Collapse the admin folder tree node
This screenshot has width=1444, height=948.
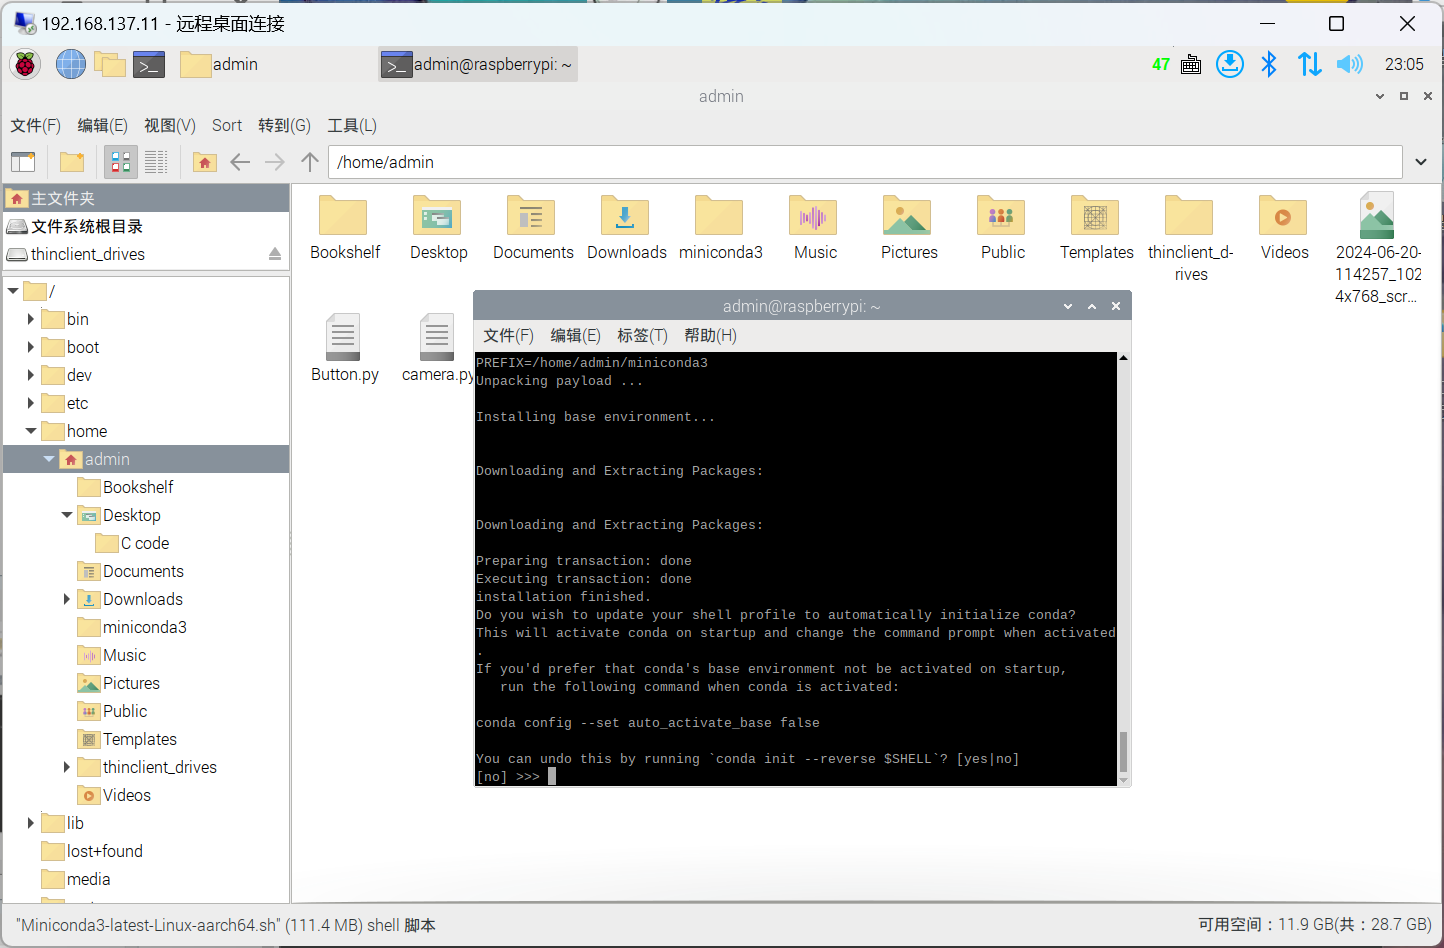coord(49,459)
